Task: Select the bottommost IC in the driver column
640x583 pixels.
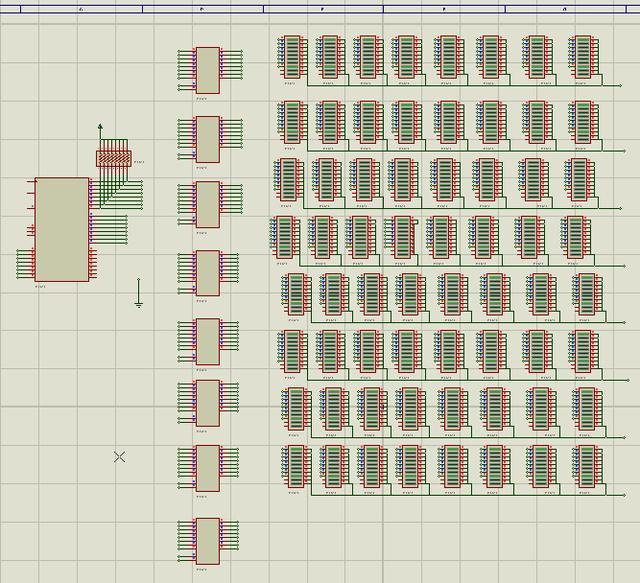Action: 208,540
